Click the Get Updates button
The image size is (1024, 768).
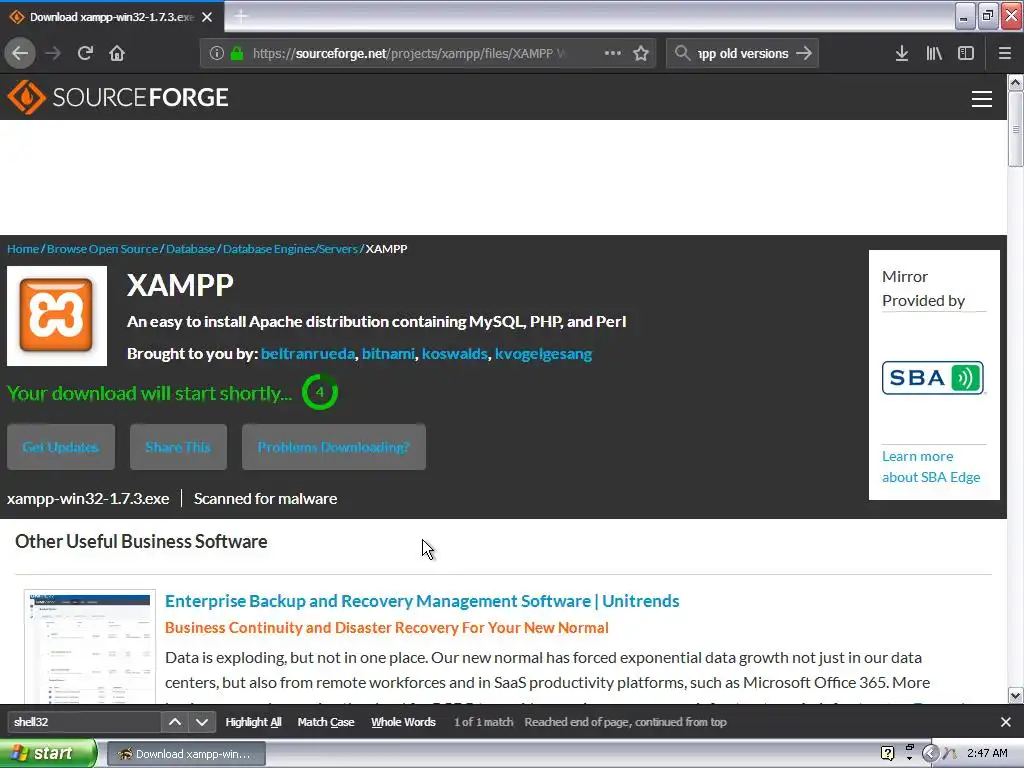tap(61, 447)
